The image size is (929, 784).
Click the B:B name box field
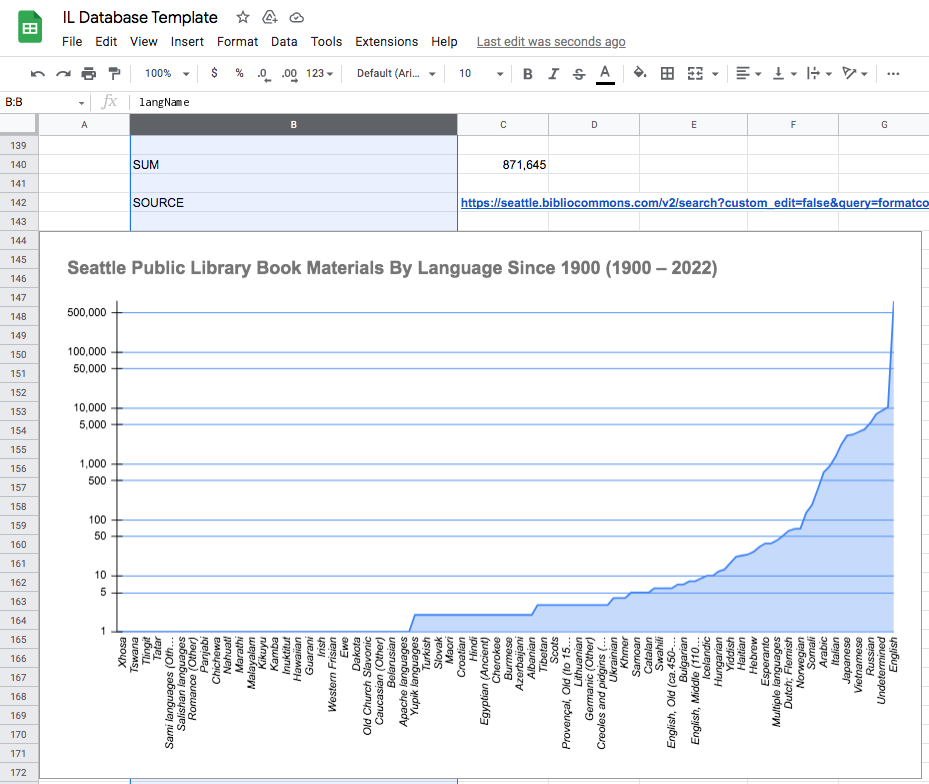44,102
